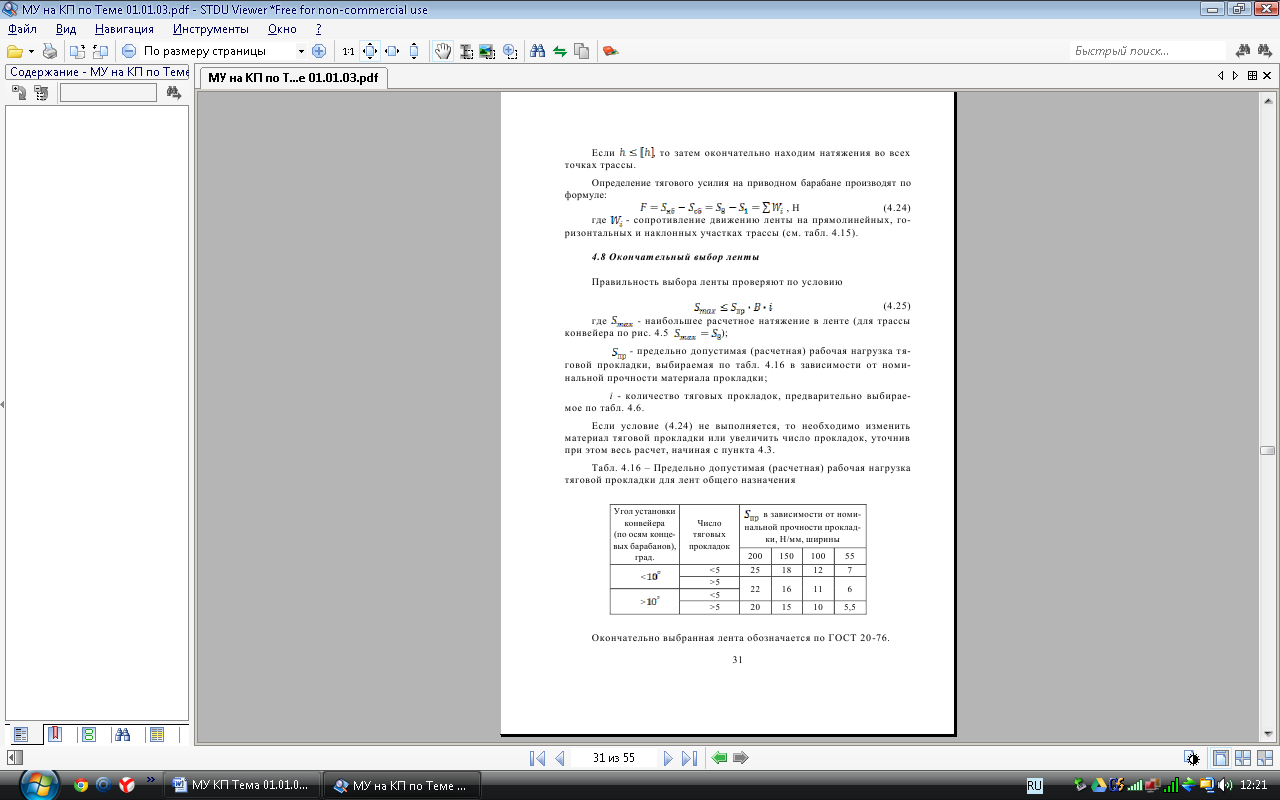Go to the first page button
Screen dimensions: 1280x800
pos(537,758)
